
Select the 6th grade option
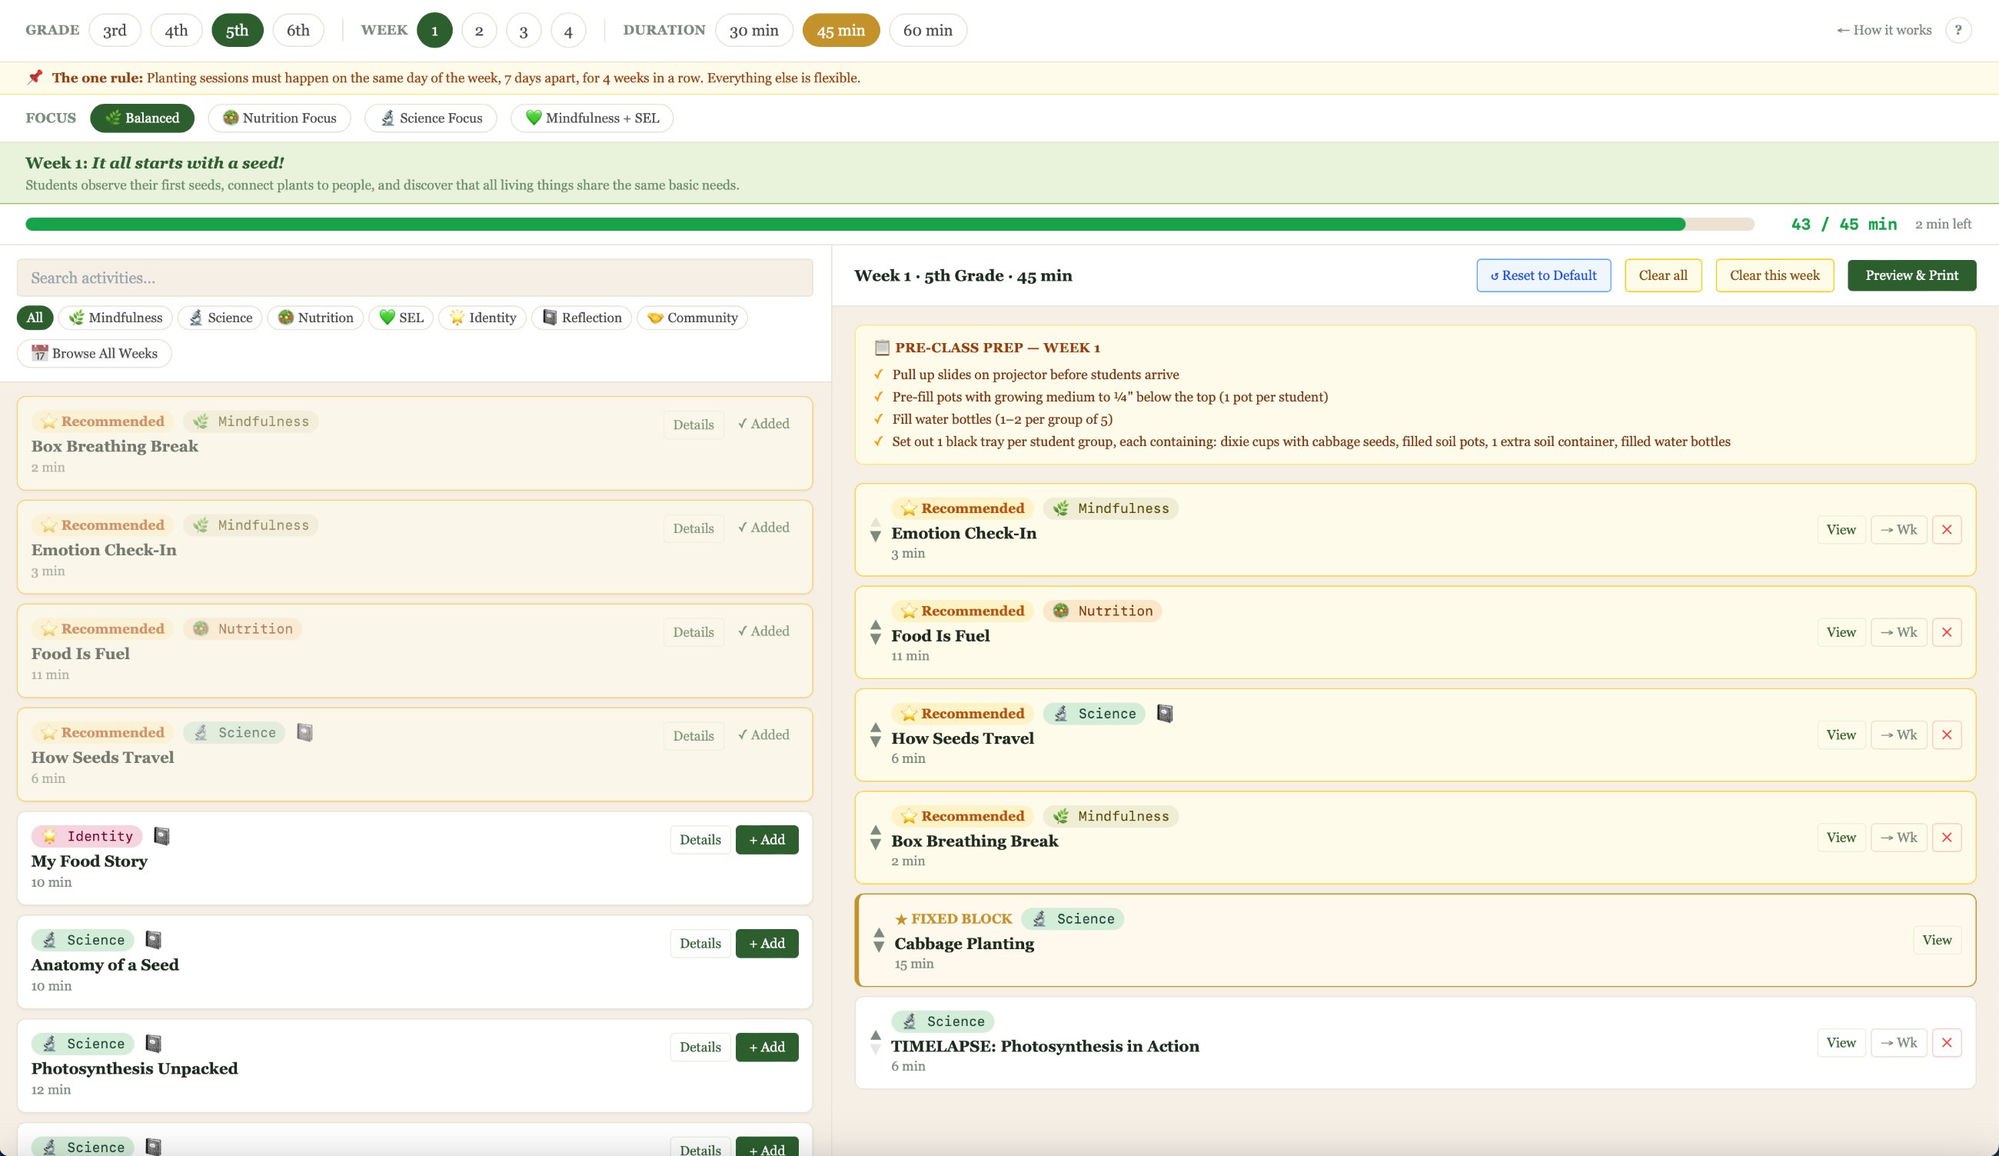298,30
